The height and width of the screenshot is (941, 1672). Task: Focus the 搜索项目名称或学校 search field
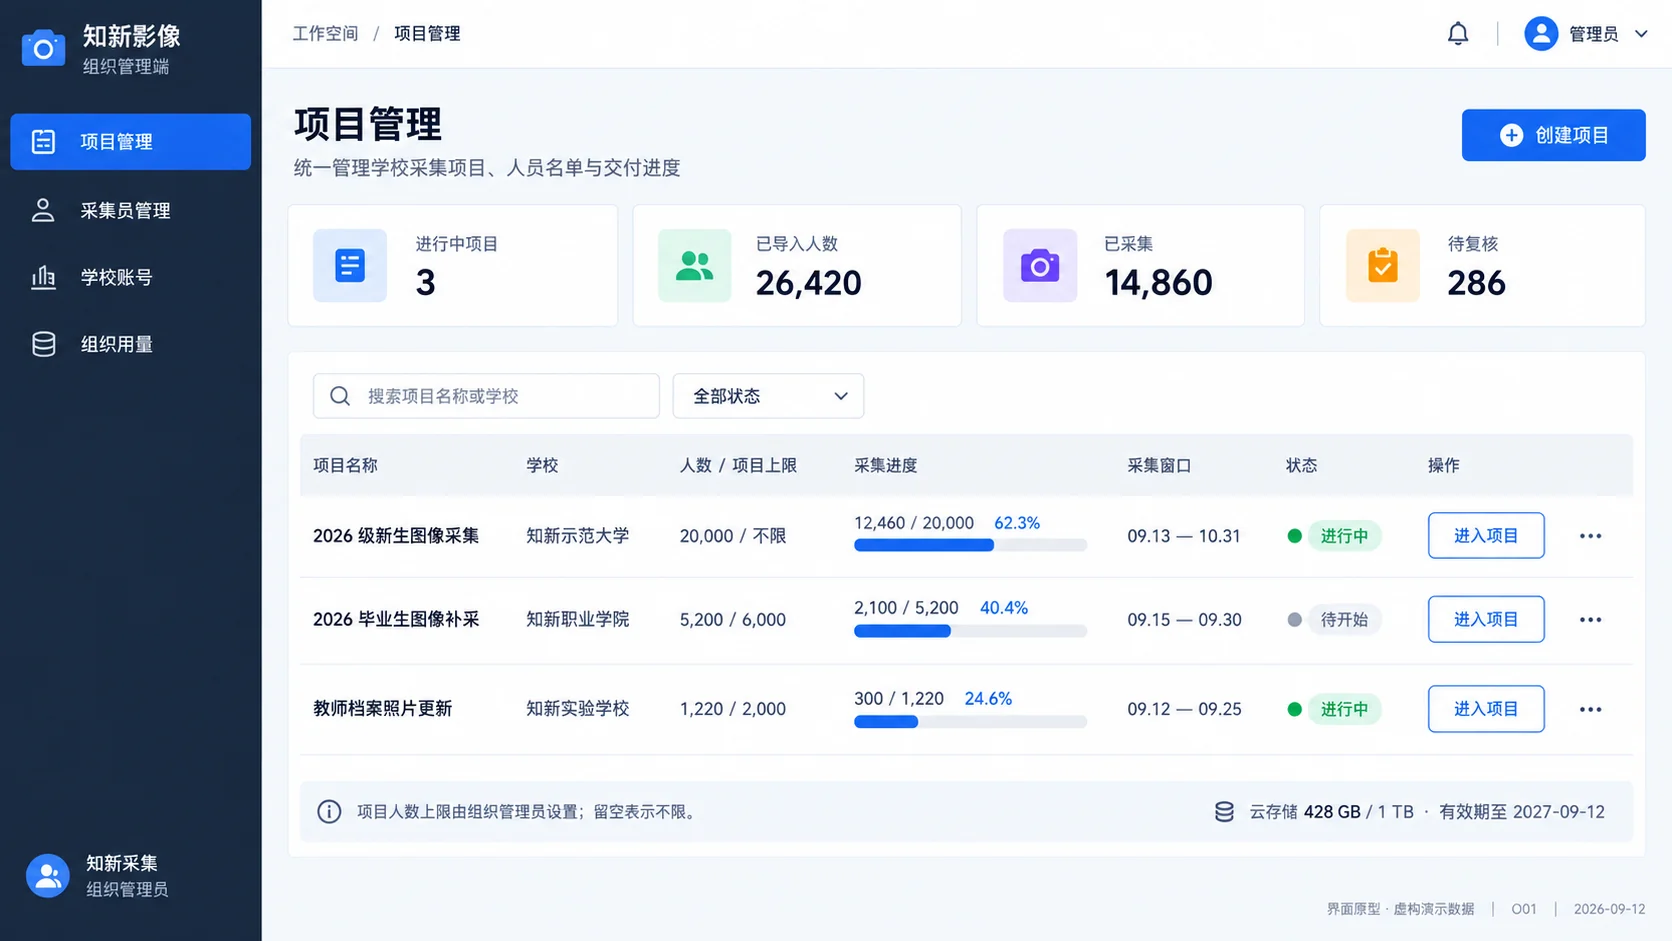(x=486, y=396)
